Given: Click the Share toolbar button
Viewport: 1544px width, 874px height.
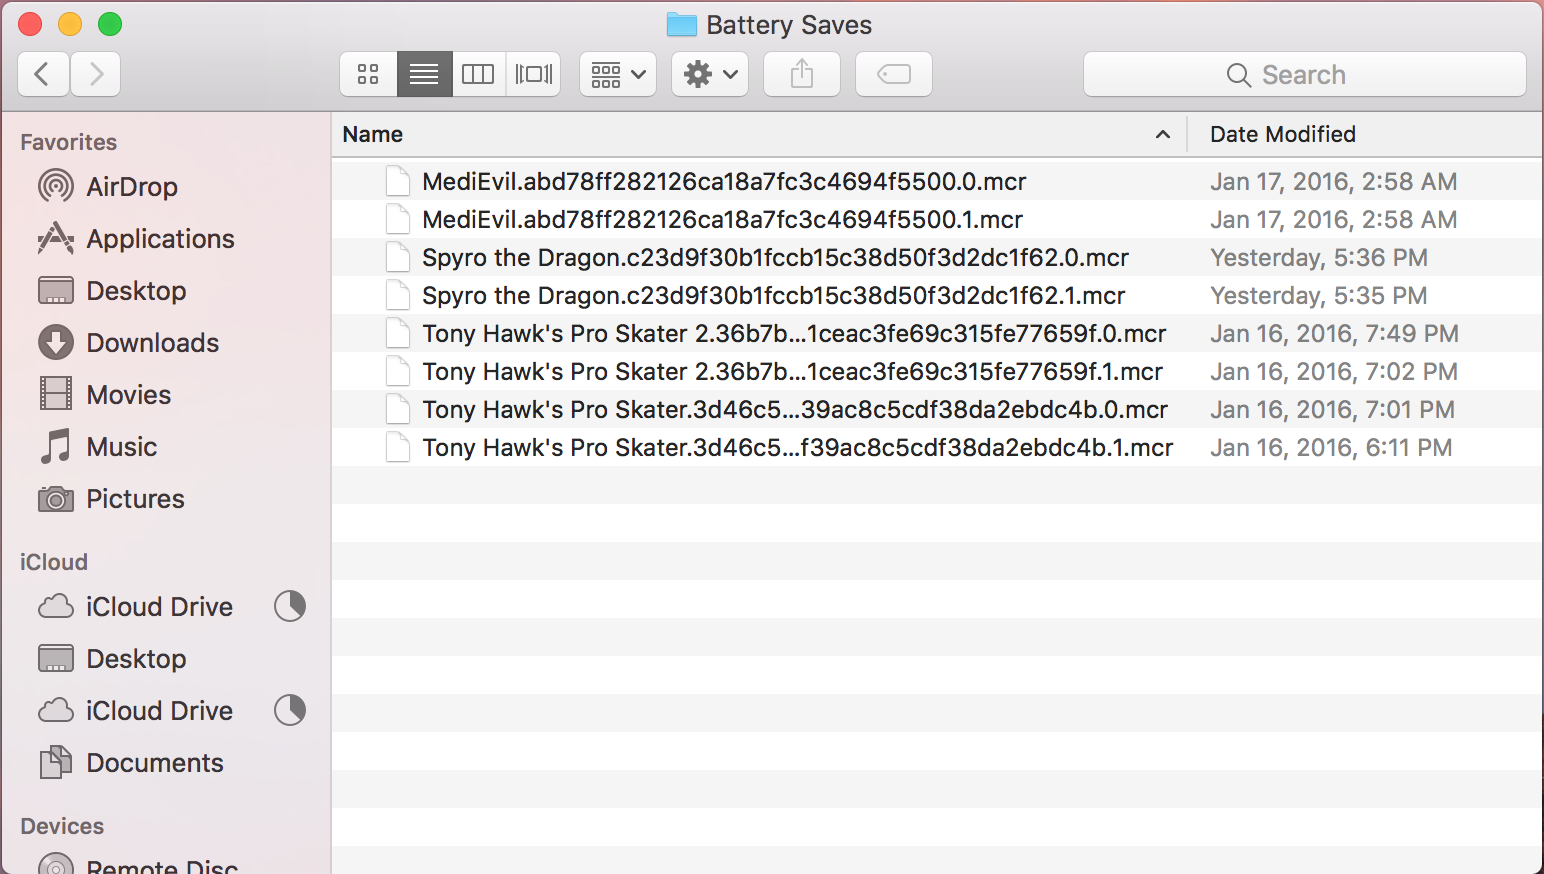Looking at the screenshot, I should [802, 74].
